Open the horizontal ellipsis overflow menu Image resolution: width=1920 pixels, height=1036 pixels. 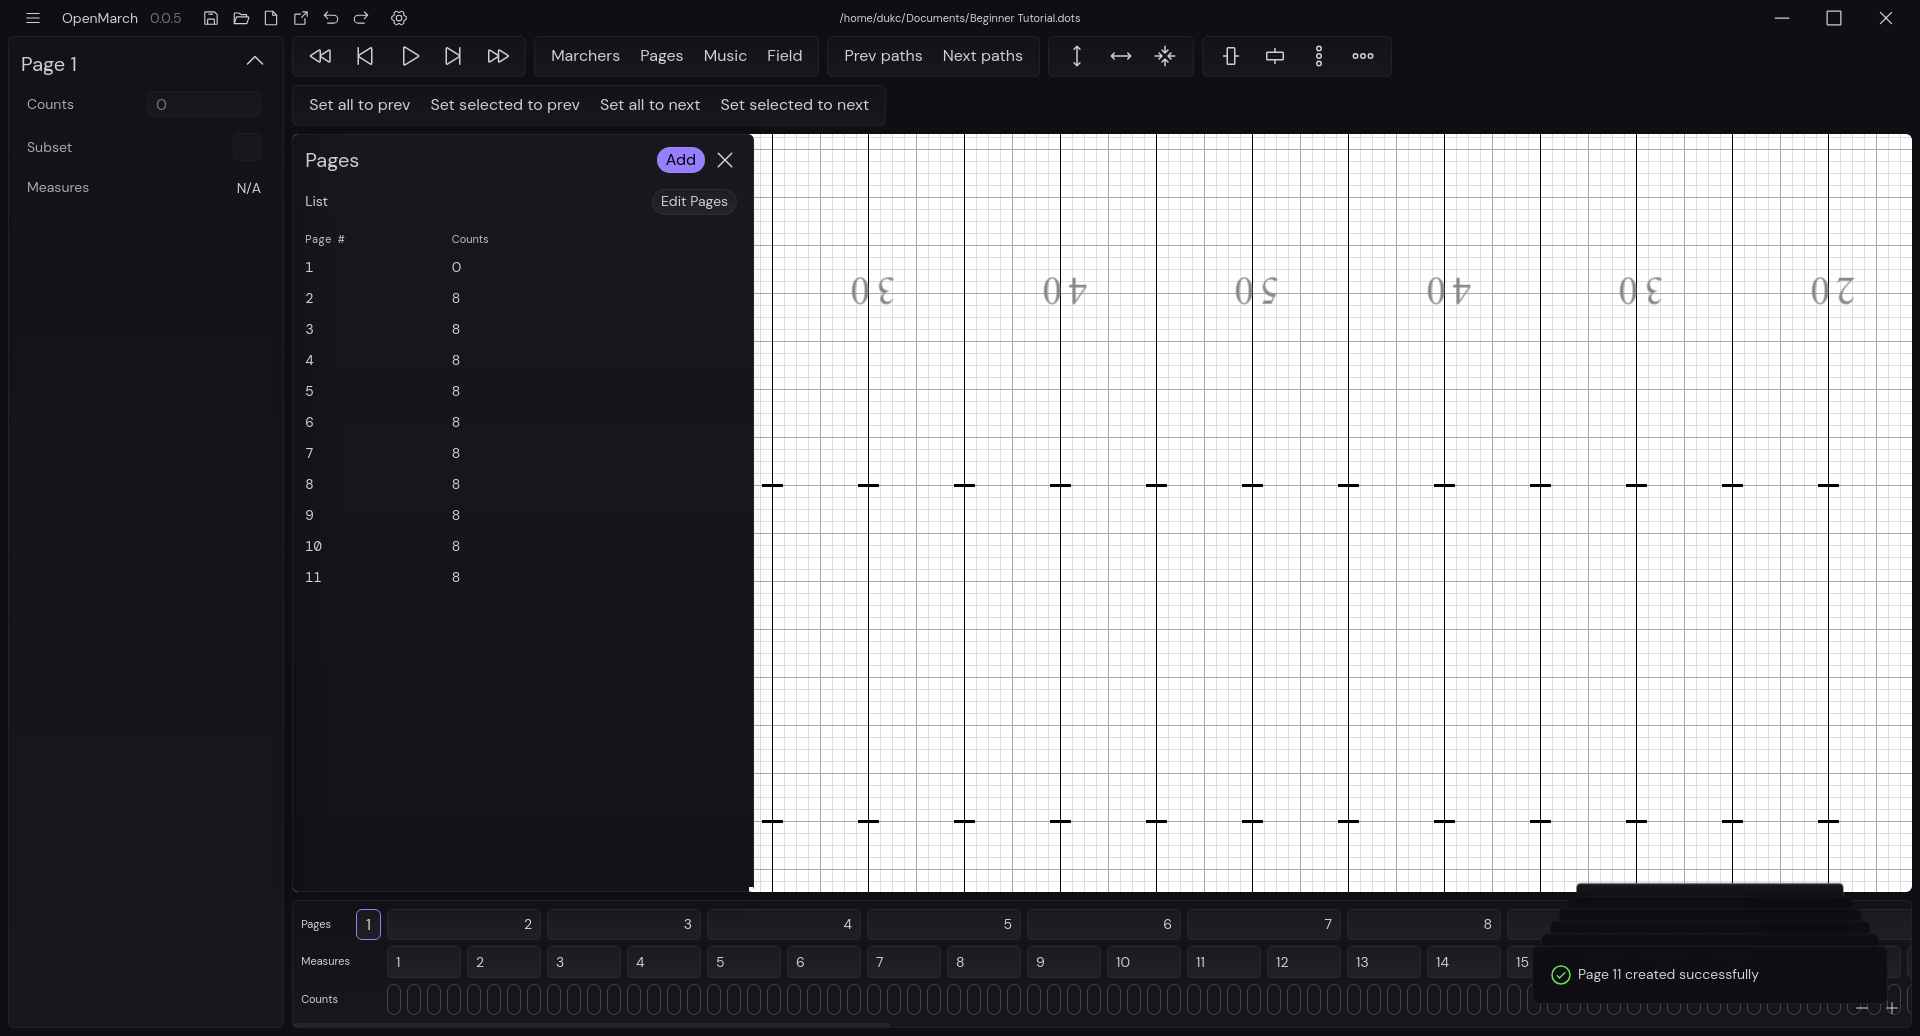[x=1363, y=56]
